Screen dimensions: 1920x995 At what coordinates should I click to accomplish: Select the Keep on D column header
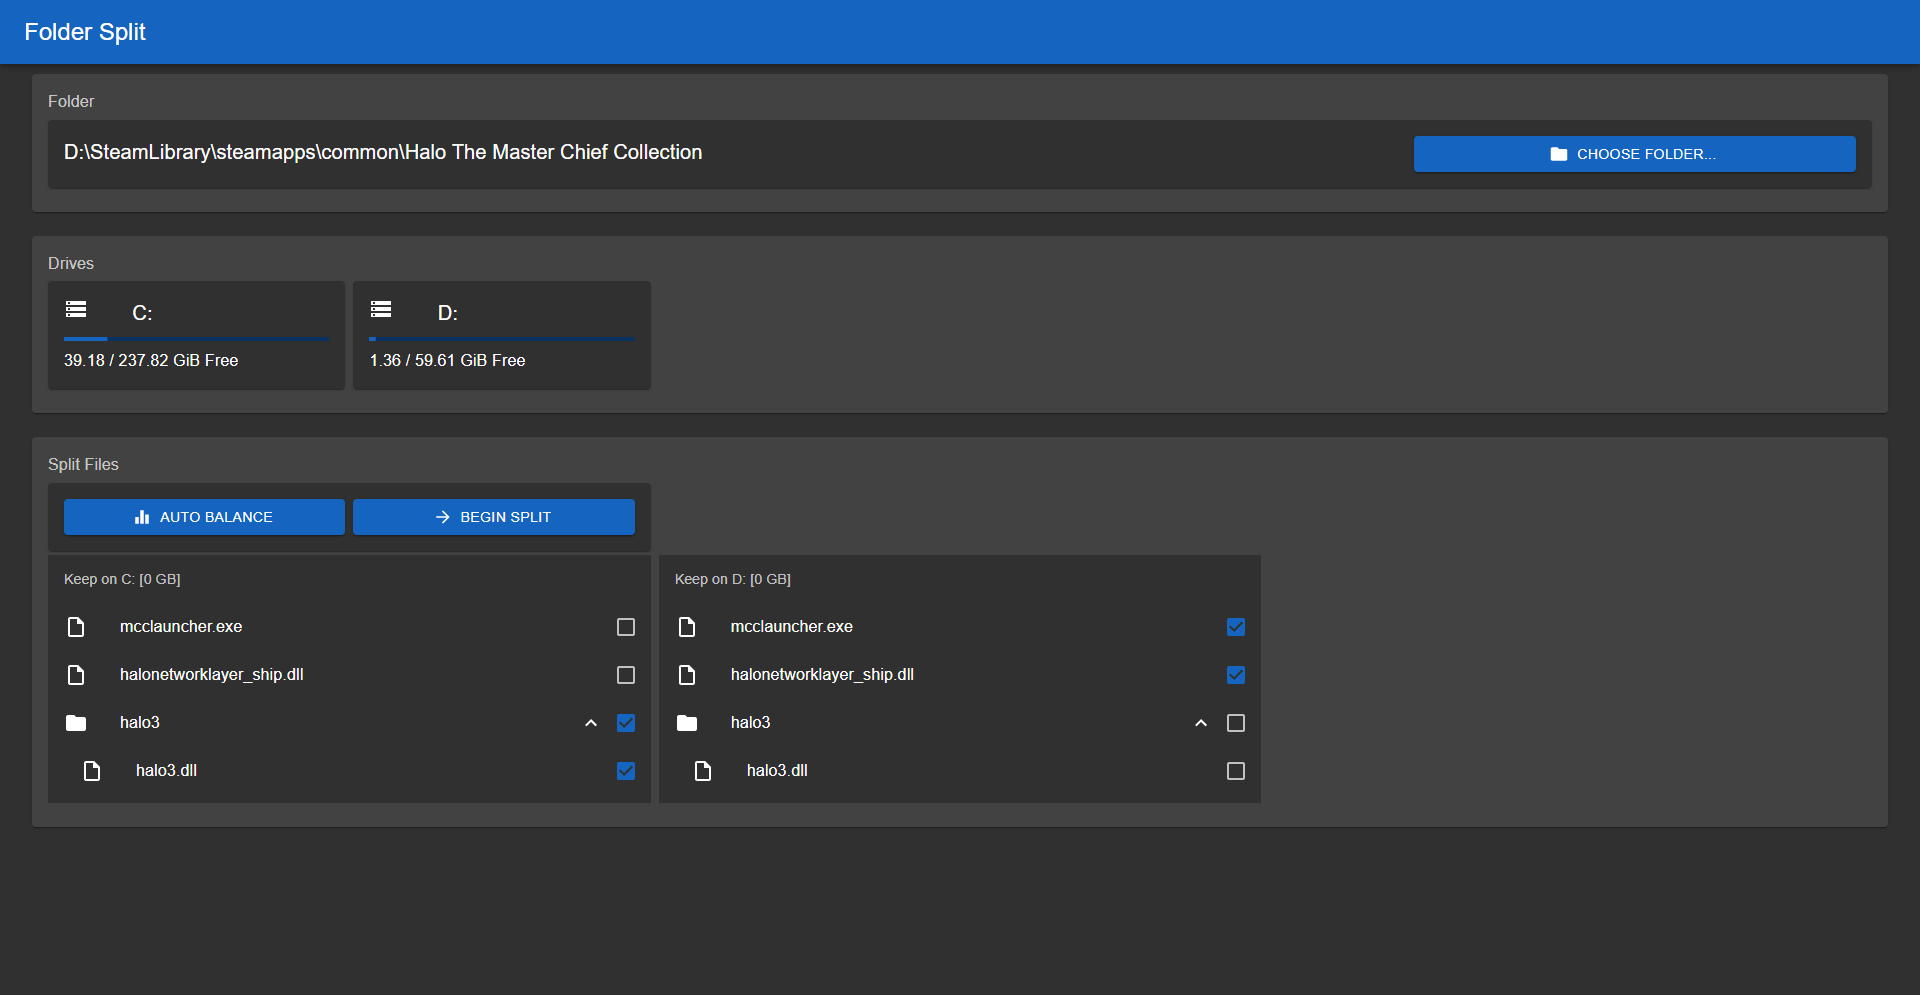[733, 579]
